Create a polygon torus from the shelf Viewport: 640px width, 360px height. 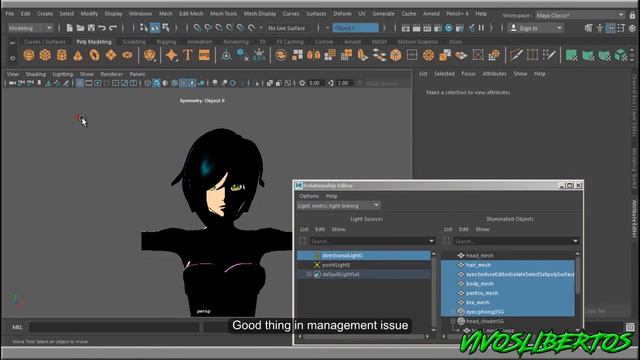(94, 55)
